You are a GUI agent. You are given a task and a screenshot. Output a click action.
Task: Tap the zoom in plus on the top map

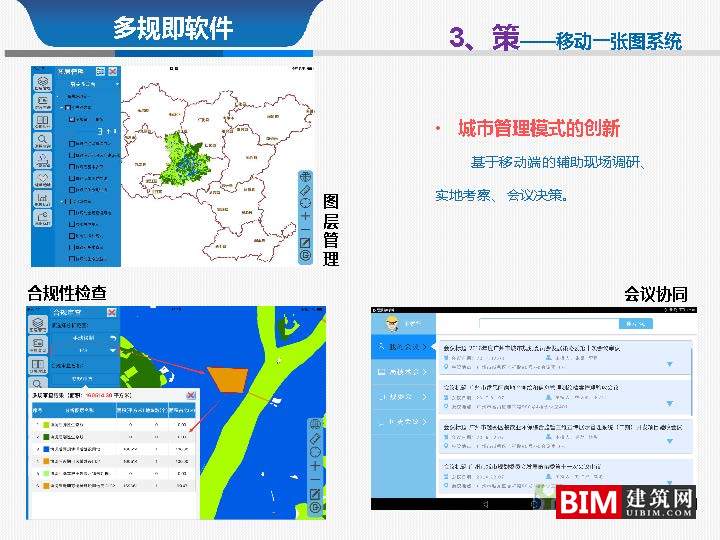[x=305, y=217]
